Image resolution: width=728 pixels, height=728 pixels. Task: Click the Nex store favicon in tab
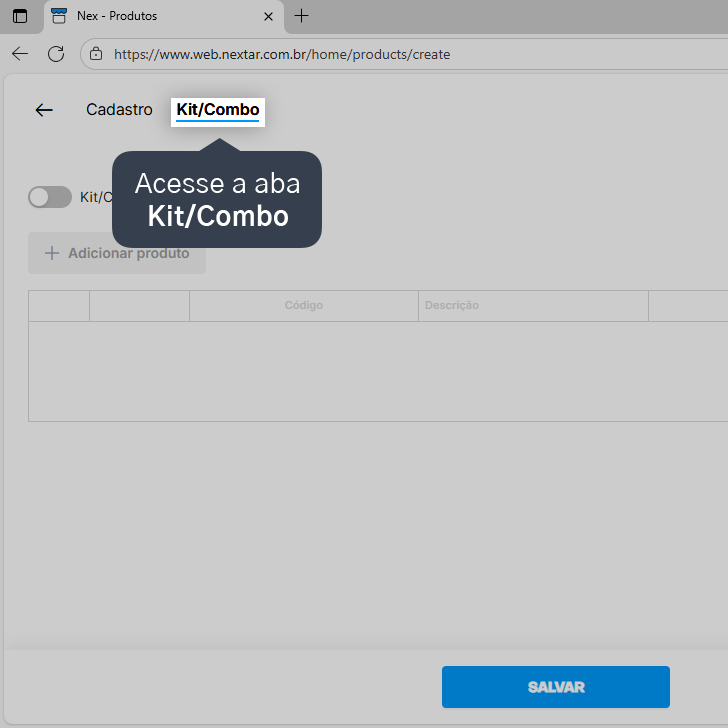(59, 16)
